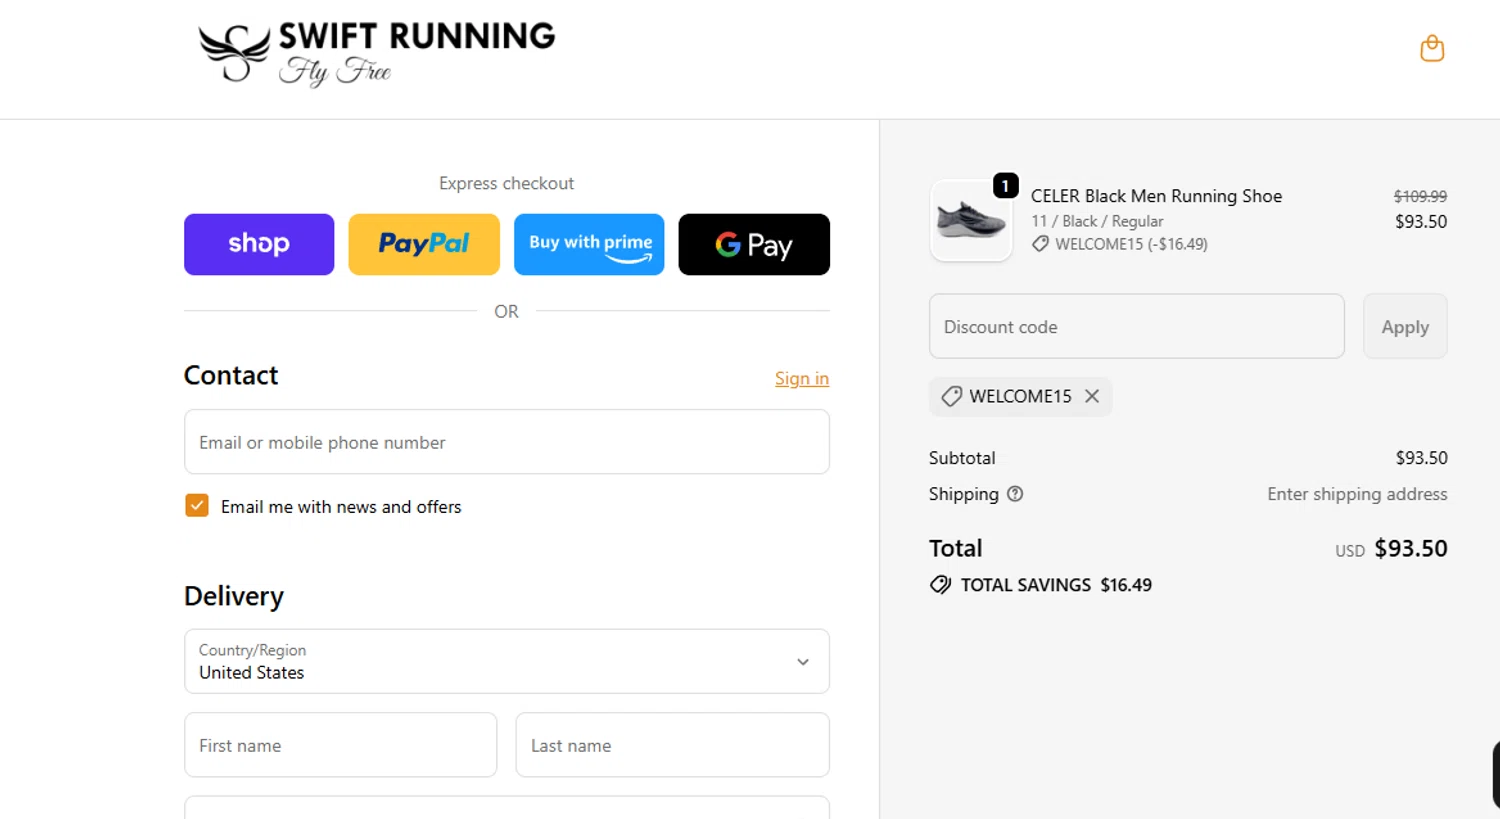1500x819 pixels.
Task: Remove the WELCOME15 discount with the X
Action: (1092, 396)
